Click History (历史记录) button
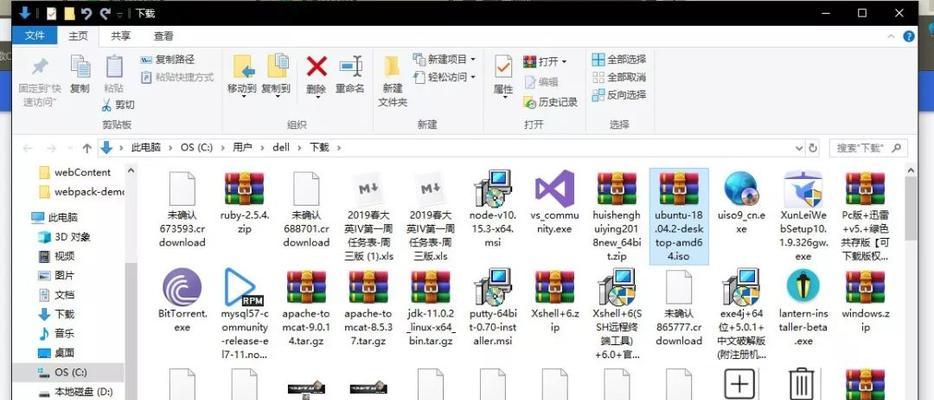The width and height of the screenshot is (934, 400). coord(551,102)
